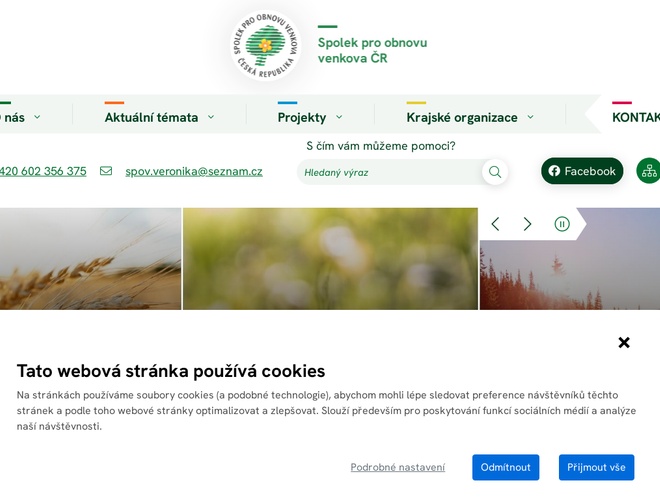The height and width of the screenshot is (500, 660).
Task: Reject cookies with Odmítnout
Action: pyautogui.click(x=506, y=467)
